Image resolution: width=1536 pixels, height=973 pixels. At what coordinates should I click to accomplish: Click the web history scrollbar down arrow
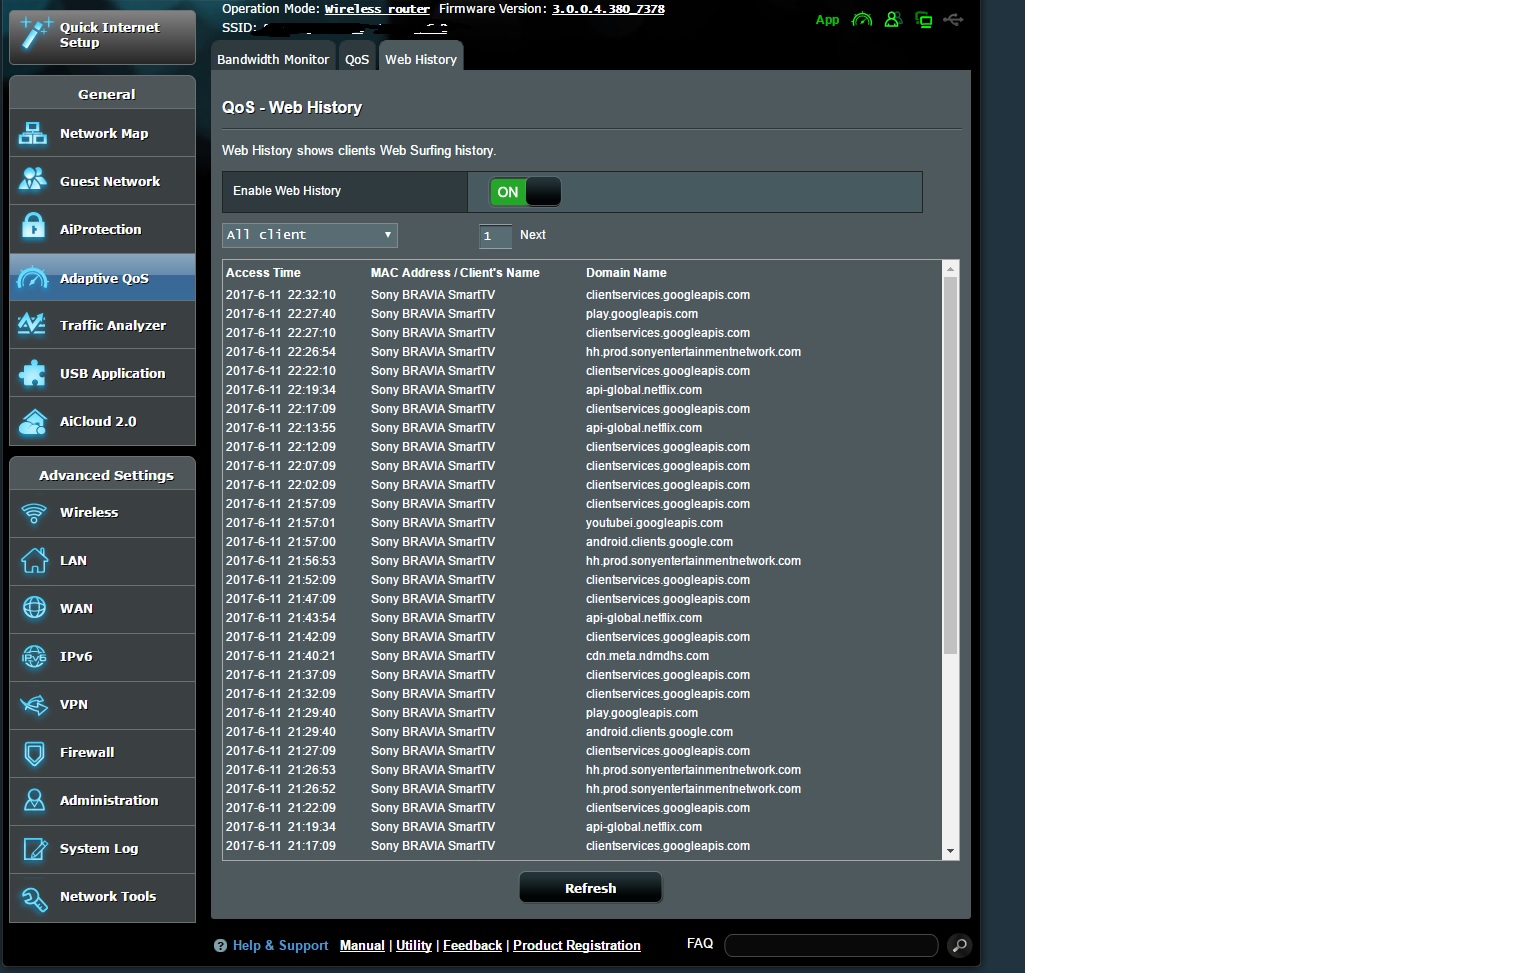[x=950, y=851]
